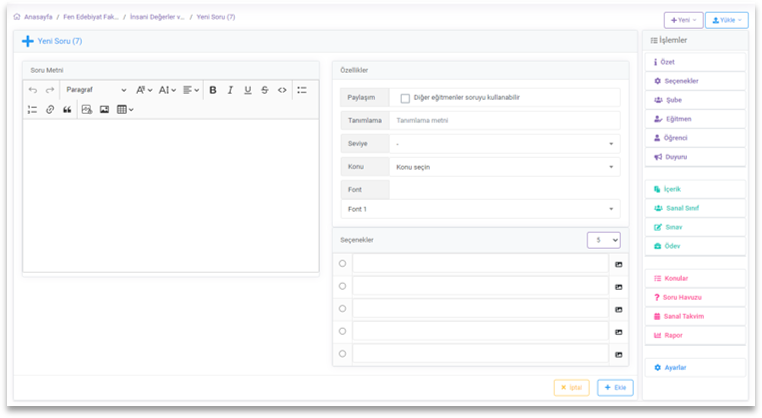Click the Tanımlama metni input field
Screen dimensions: 762x418
(504, 121)
